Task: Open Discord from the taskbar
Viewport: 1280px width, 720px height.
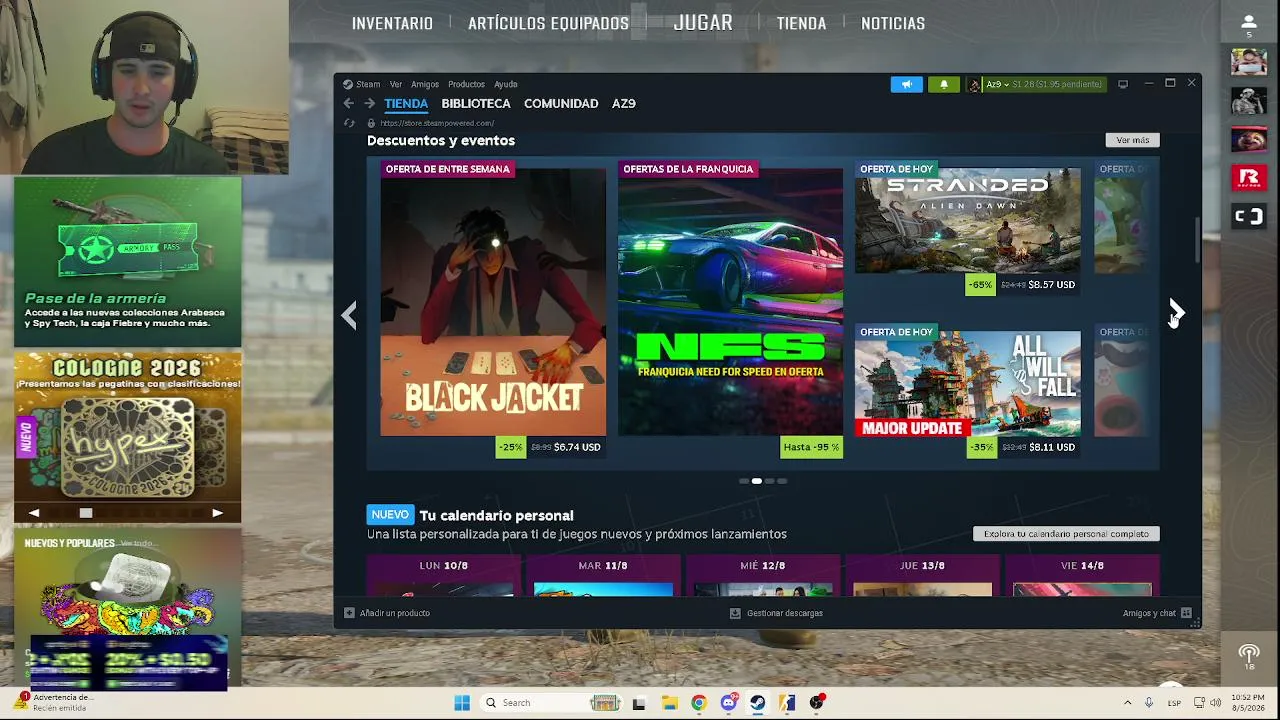Action: pyautogui.click(x=728, y=702)
